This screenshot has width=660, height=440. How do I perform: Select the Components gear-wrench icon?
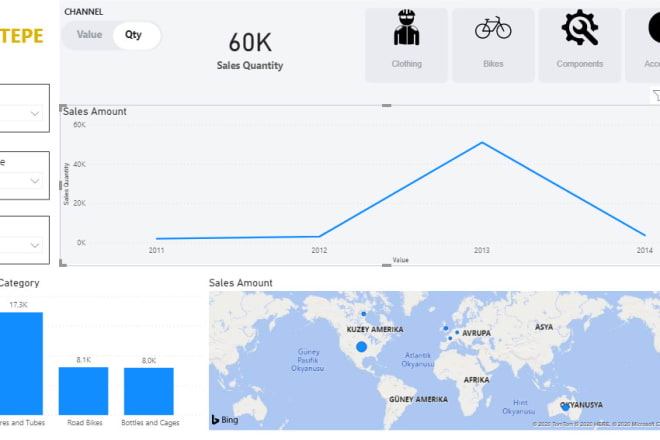[x=580, y=27]
